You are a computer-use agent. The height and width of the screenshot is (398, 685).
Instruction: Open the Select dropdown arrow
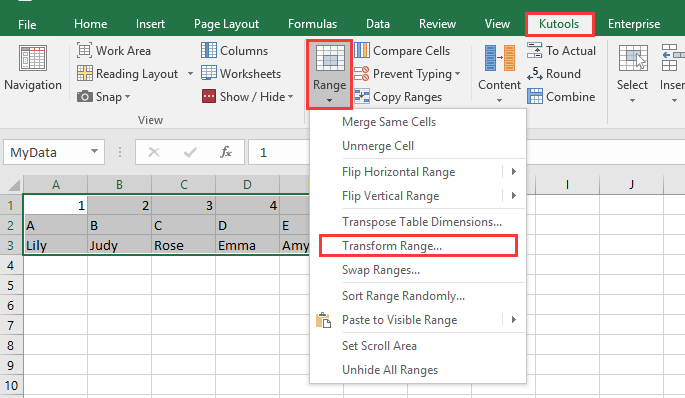pos(632,100)
